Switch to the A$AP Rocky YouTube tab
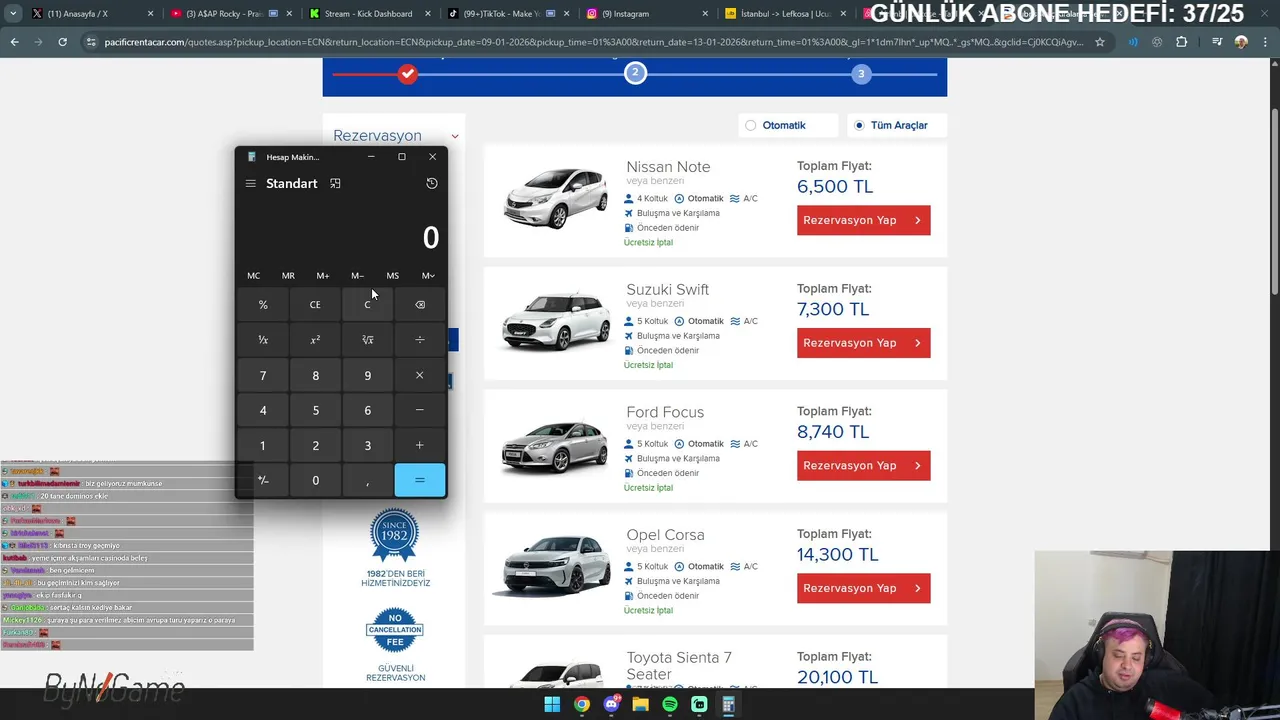 229,14
